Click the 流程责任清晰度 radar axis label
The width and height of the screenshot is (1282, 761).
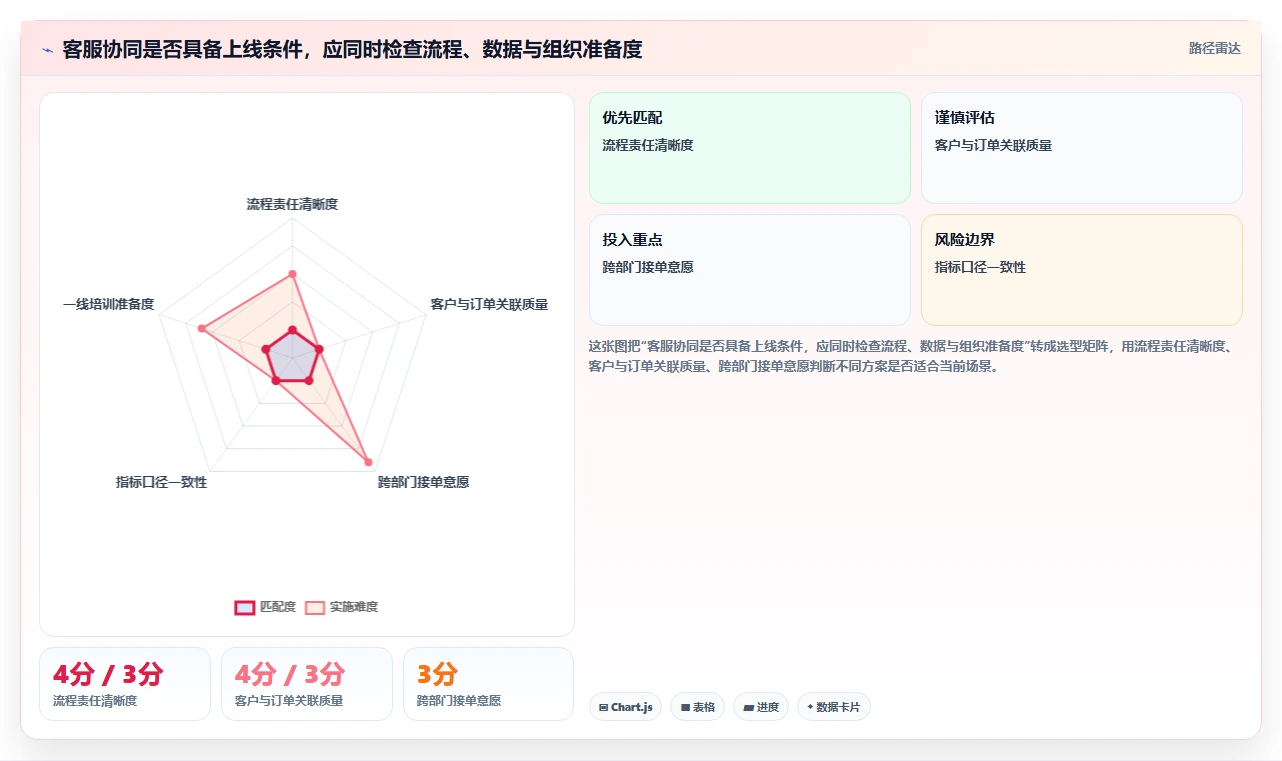(292, 204)
